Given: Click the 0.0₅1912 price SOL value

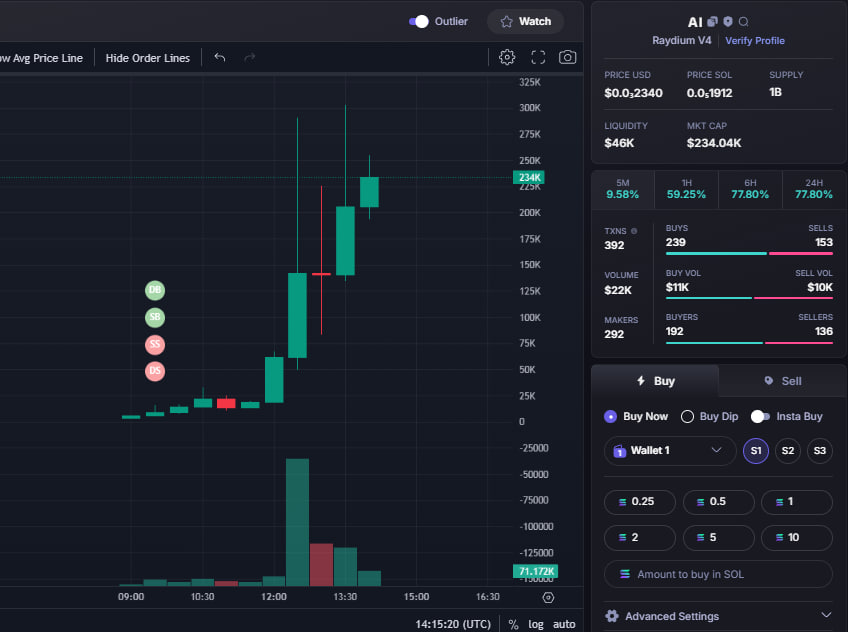Looking at the screenshot, I should pyautogui.click(x=709, y=93).
